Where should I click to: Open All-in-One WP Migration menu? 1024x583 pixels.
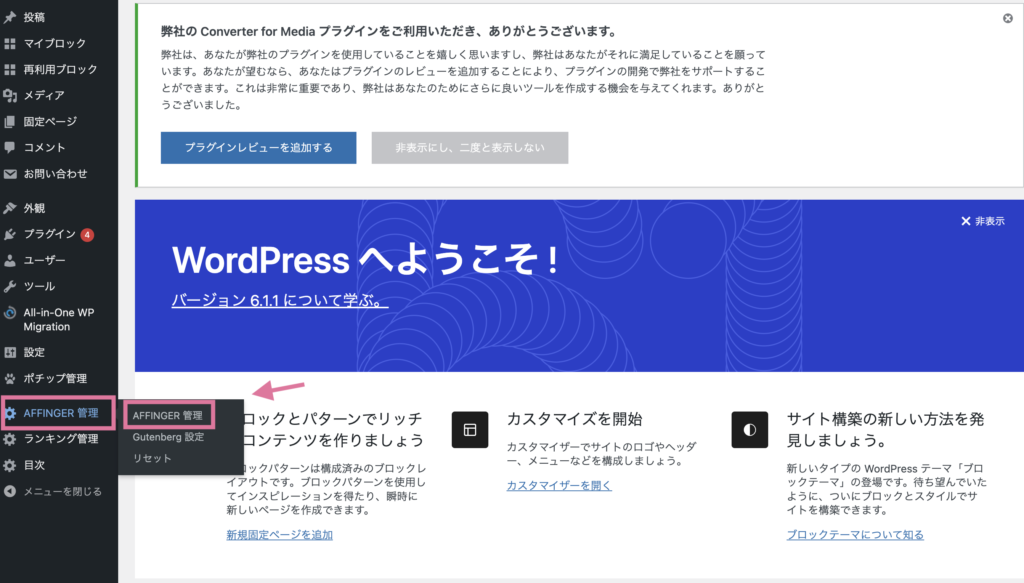pos(59,319)
